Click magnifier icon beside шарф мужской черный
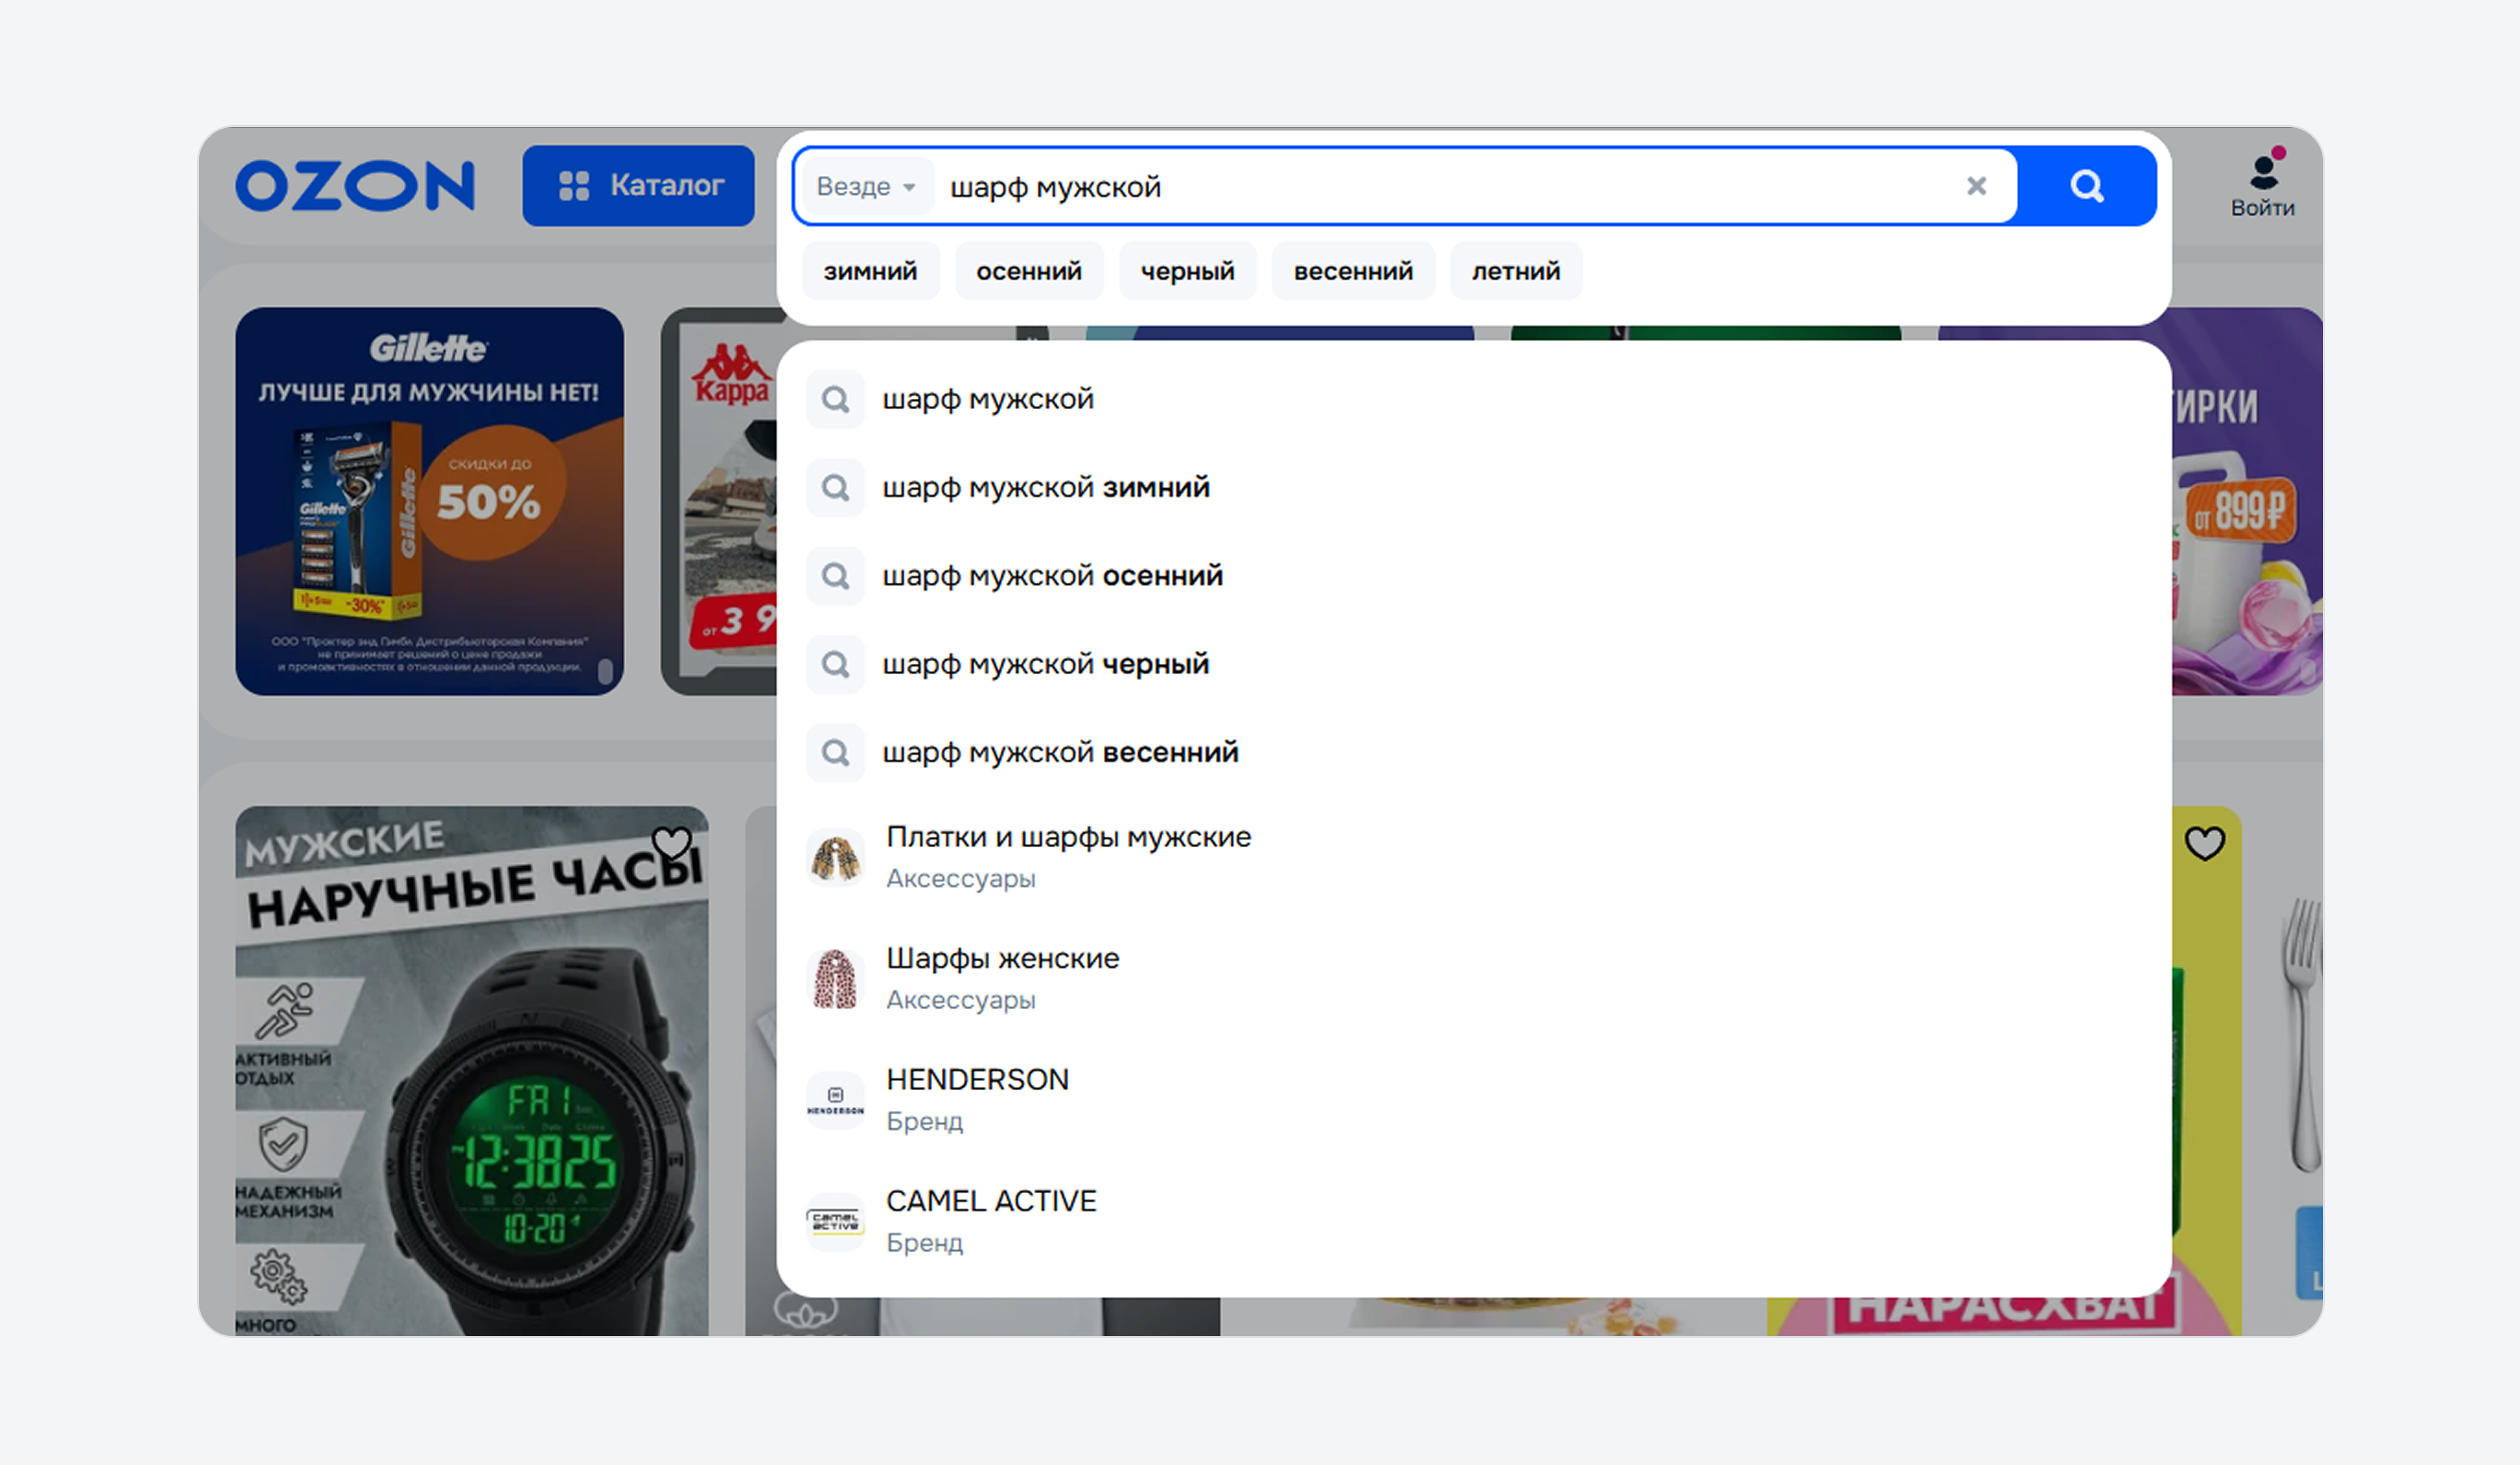Image resolution: width=2520 pixels, height=1465 pixels. click(x=835, y=664)
